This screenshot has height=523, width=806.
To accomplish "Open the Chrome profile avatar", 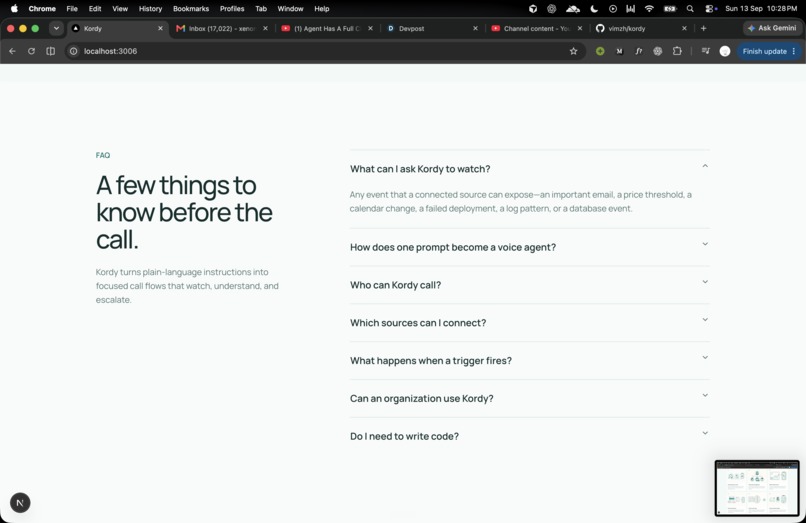I will pyautogui.click(x=725, y=51).
